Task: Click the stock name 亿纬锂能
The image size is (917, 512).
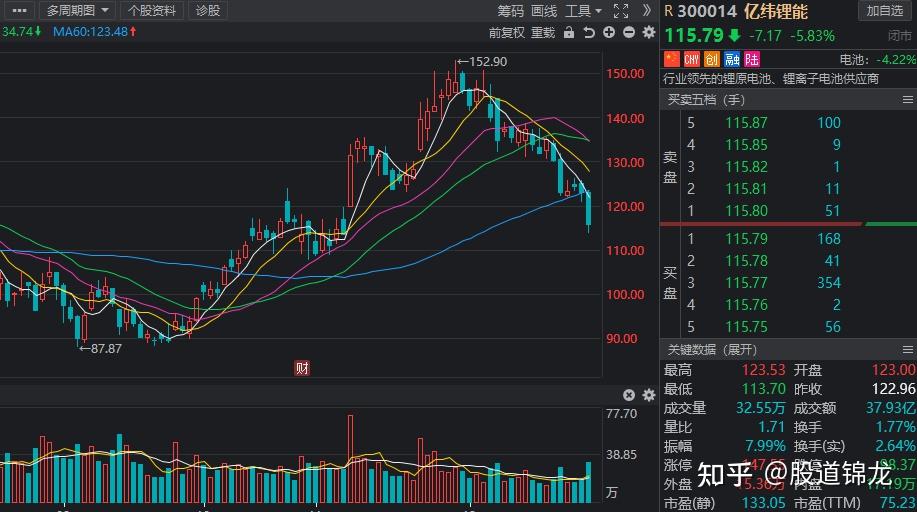Action: pyautogui.click(x=775, y=11)
